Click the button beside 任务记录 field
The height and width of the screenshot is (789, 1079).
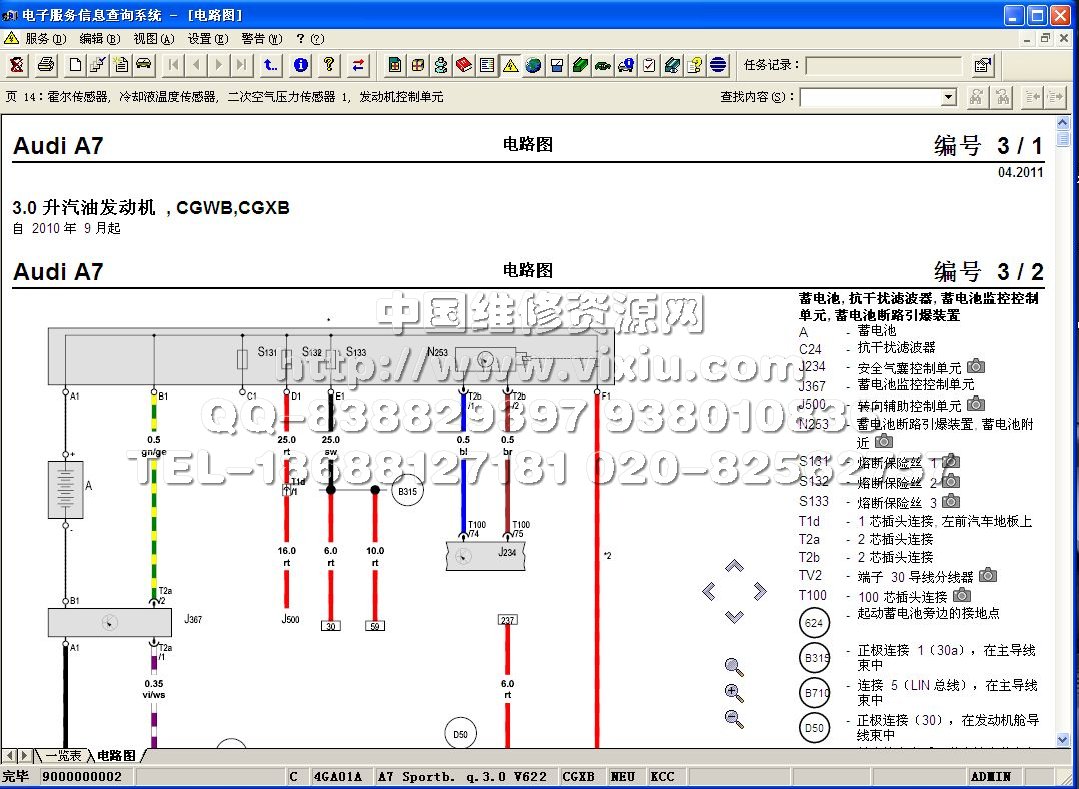pyautogui.click(x=983, y=65)
